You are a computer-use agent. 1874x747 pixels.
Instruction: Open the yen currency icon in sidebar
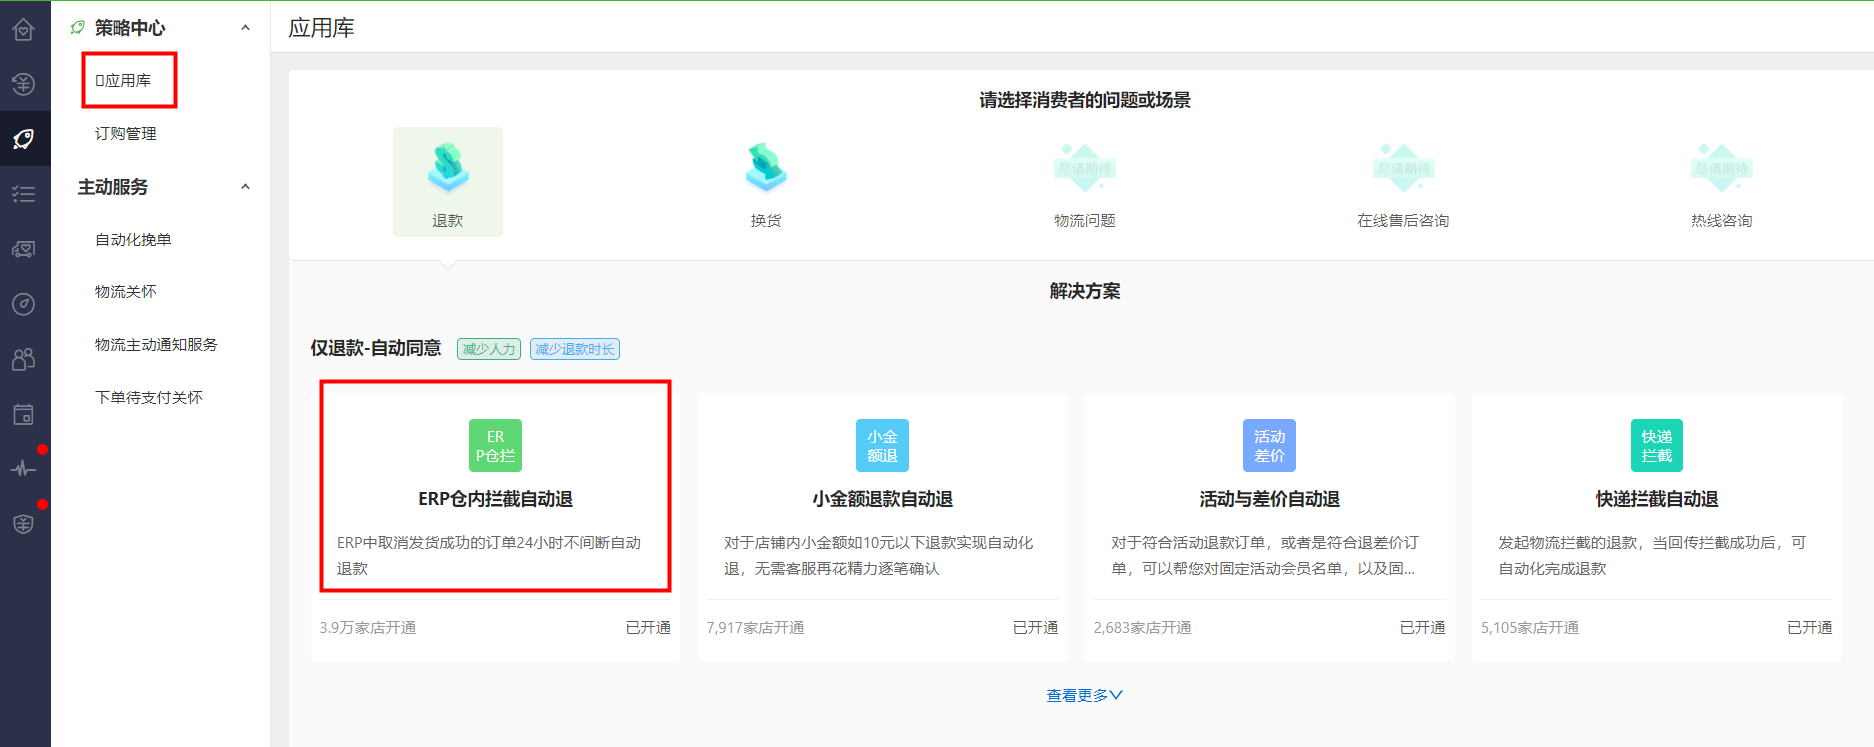24,84
